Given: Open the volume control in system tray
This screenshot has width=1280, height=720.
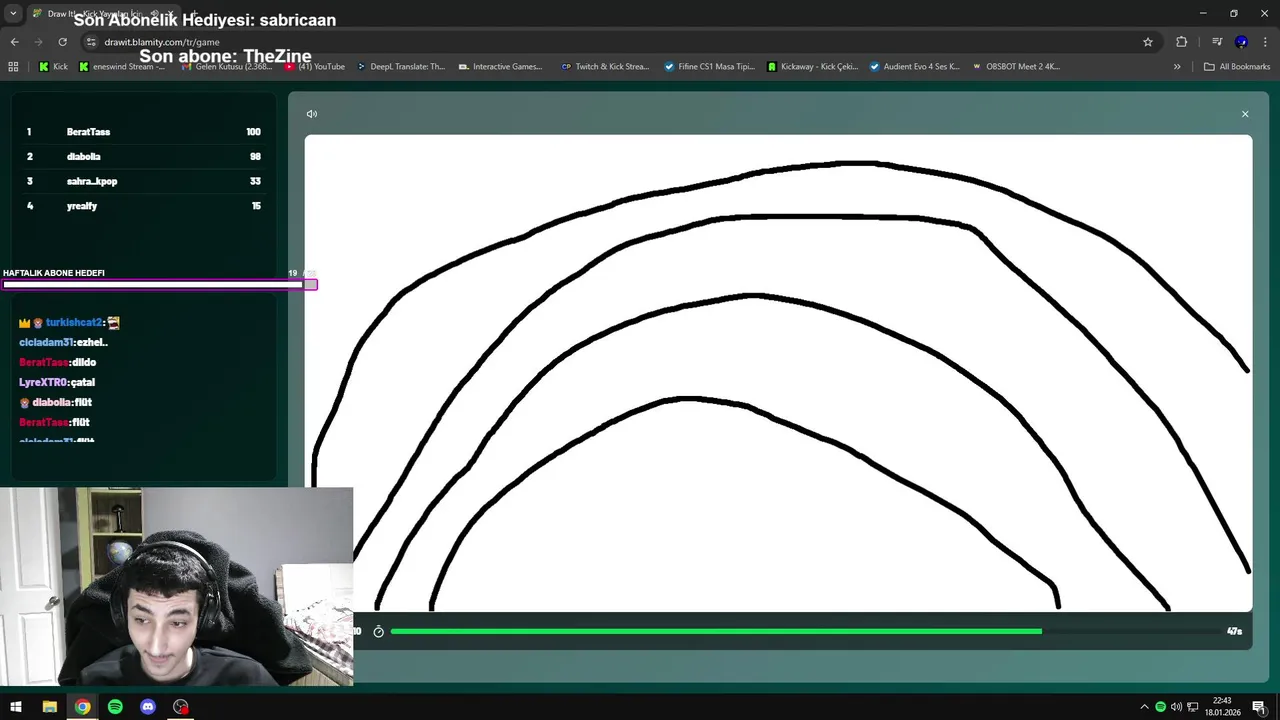Looking at the screenshot, I should (x=1176, y=707).
